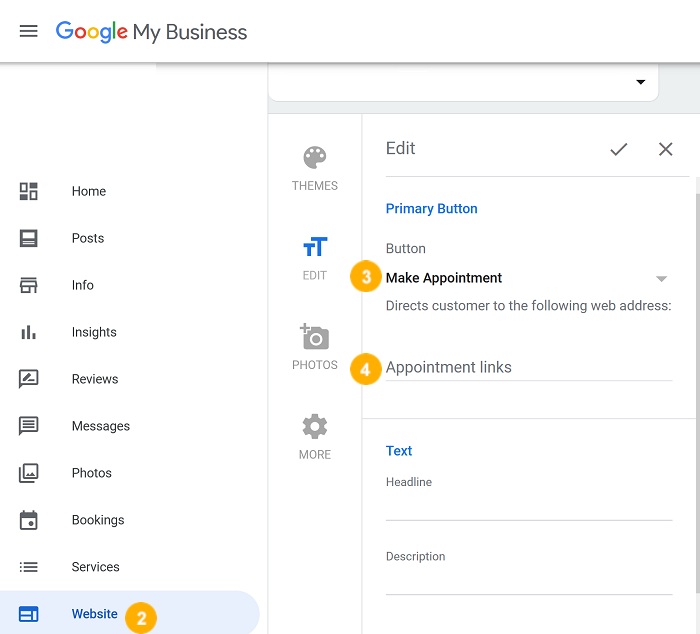
Task: Click the 'Button' field label
Action: pyautogui.click(x=405, y=248)
